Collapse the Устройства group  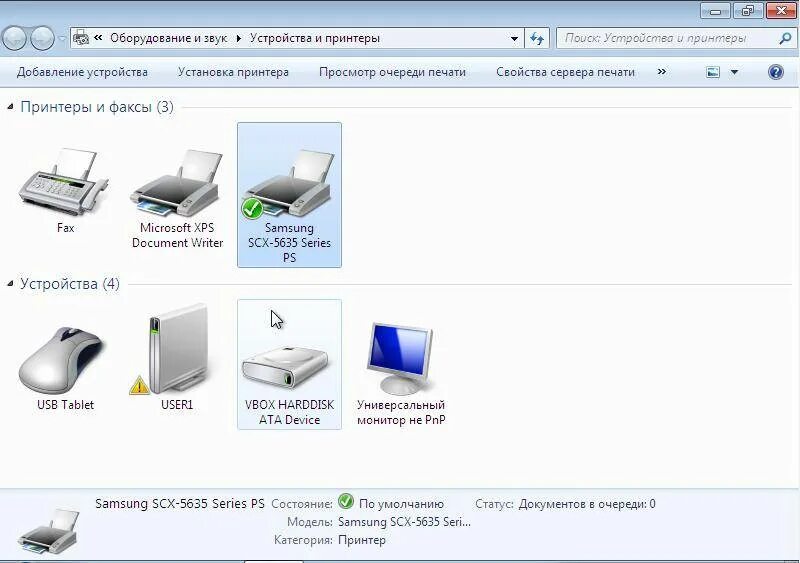[10, 283]
